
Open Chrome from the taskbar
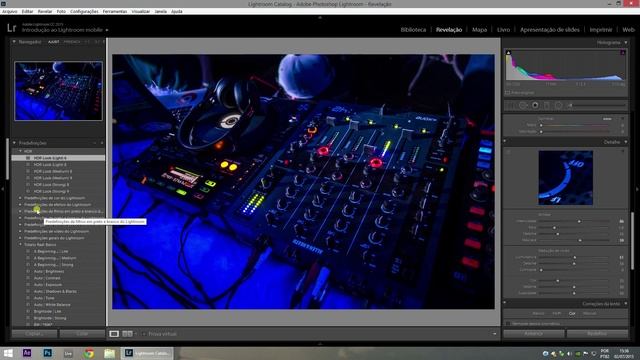(x=89, y=353)
